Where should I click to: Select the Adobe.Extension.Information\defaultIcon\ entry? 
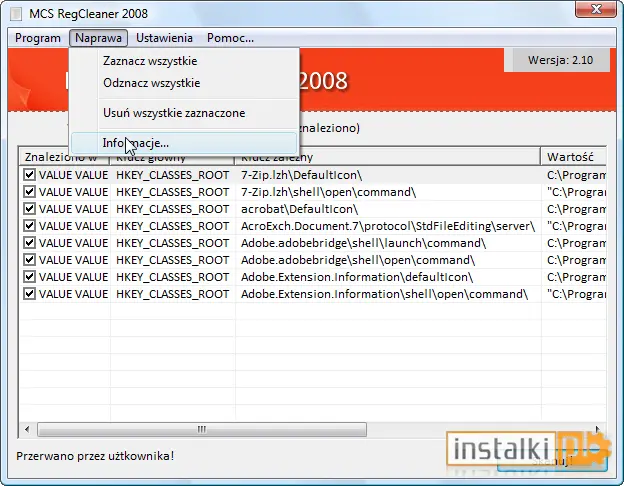point(357,277)
